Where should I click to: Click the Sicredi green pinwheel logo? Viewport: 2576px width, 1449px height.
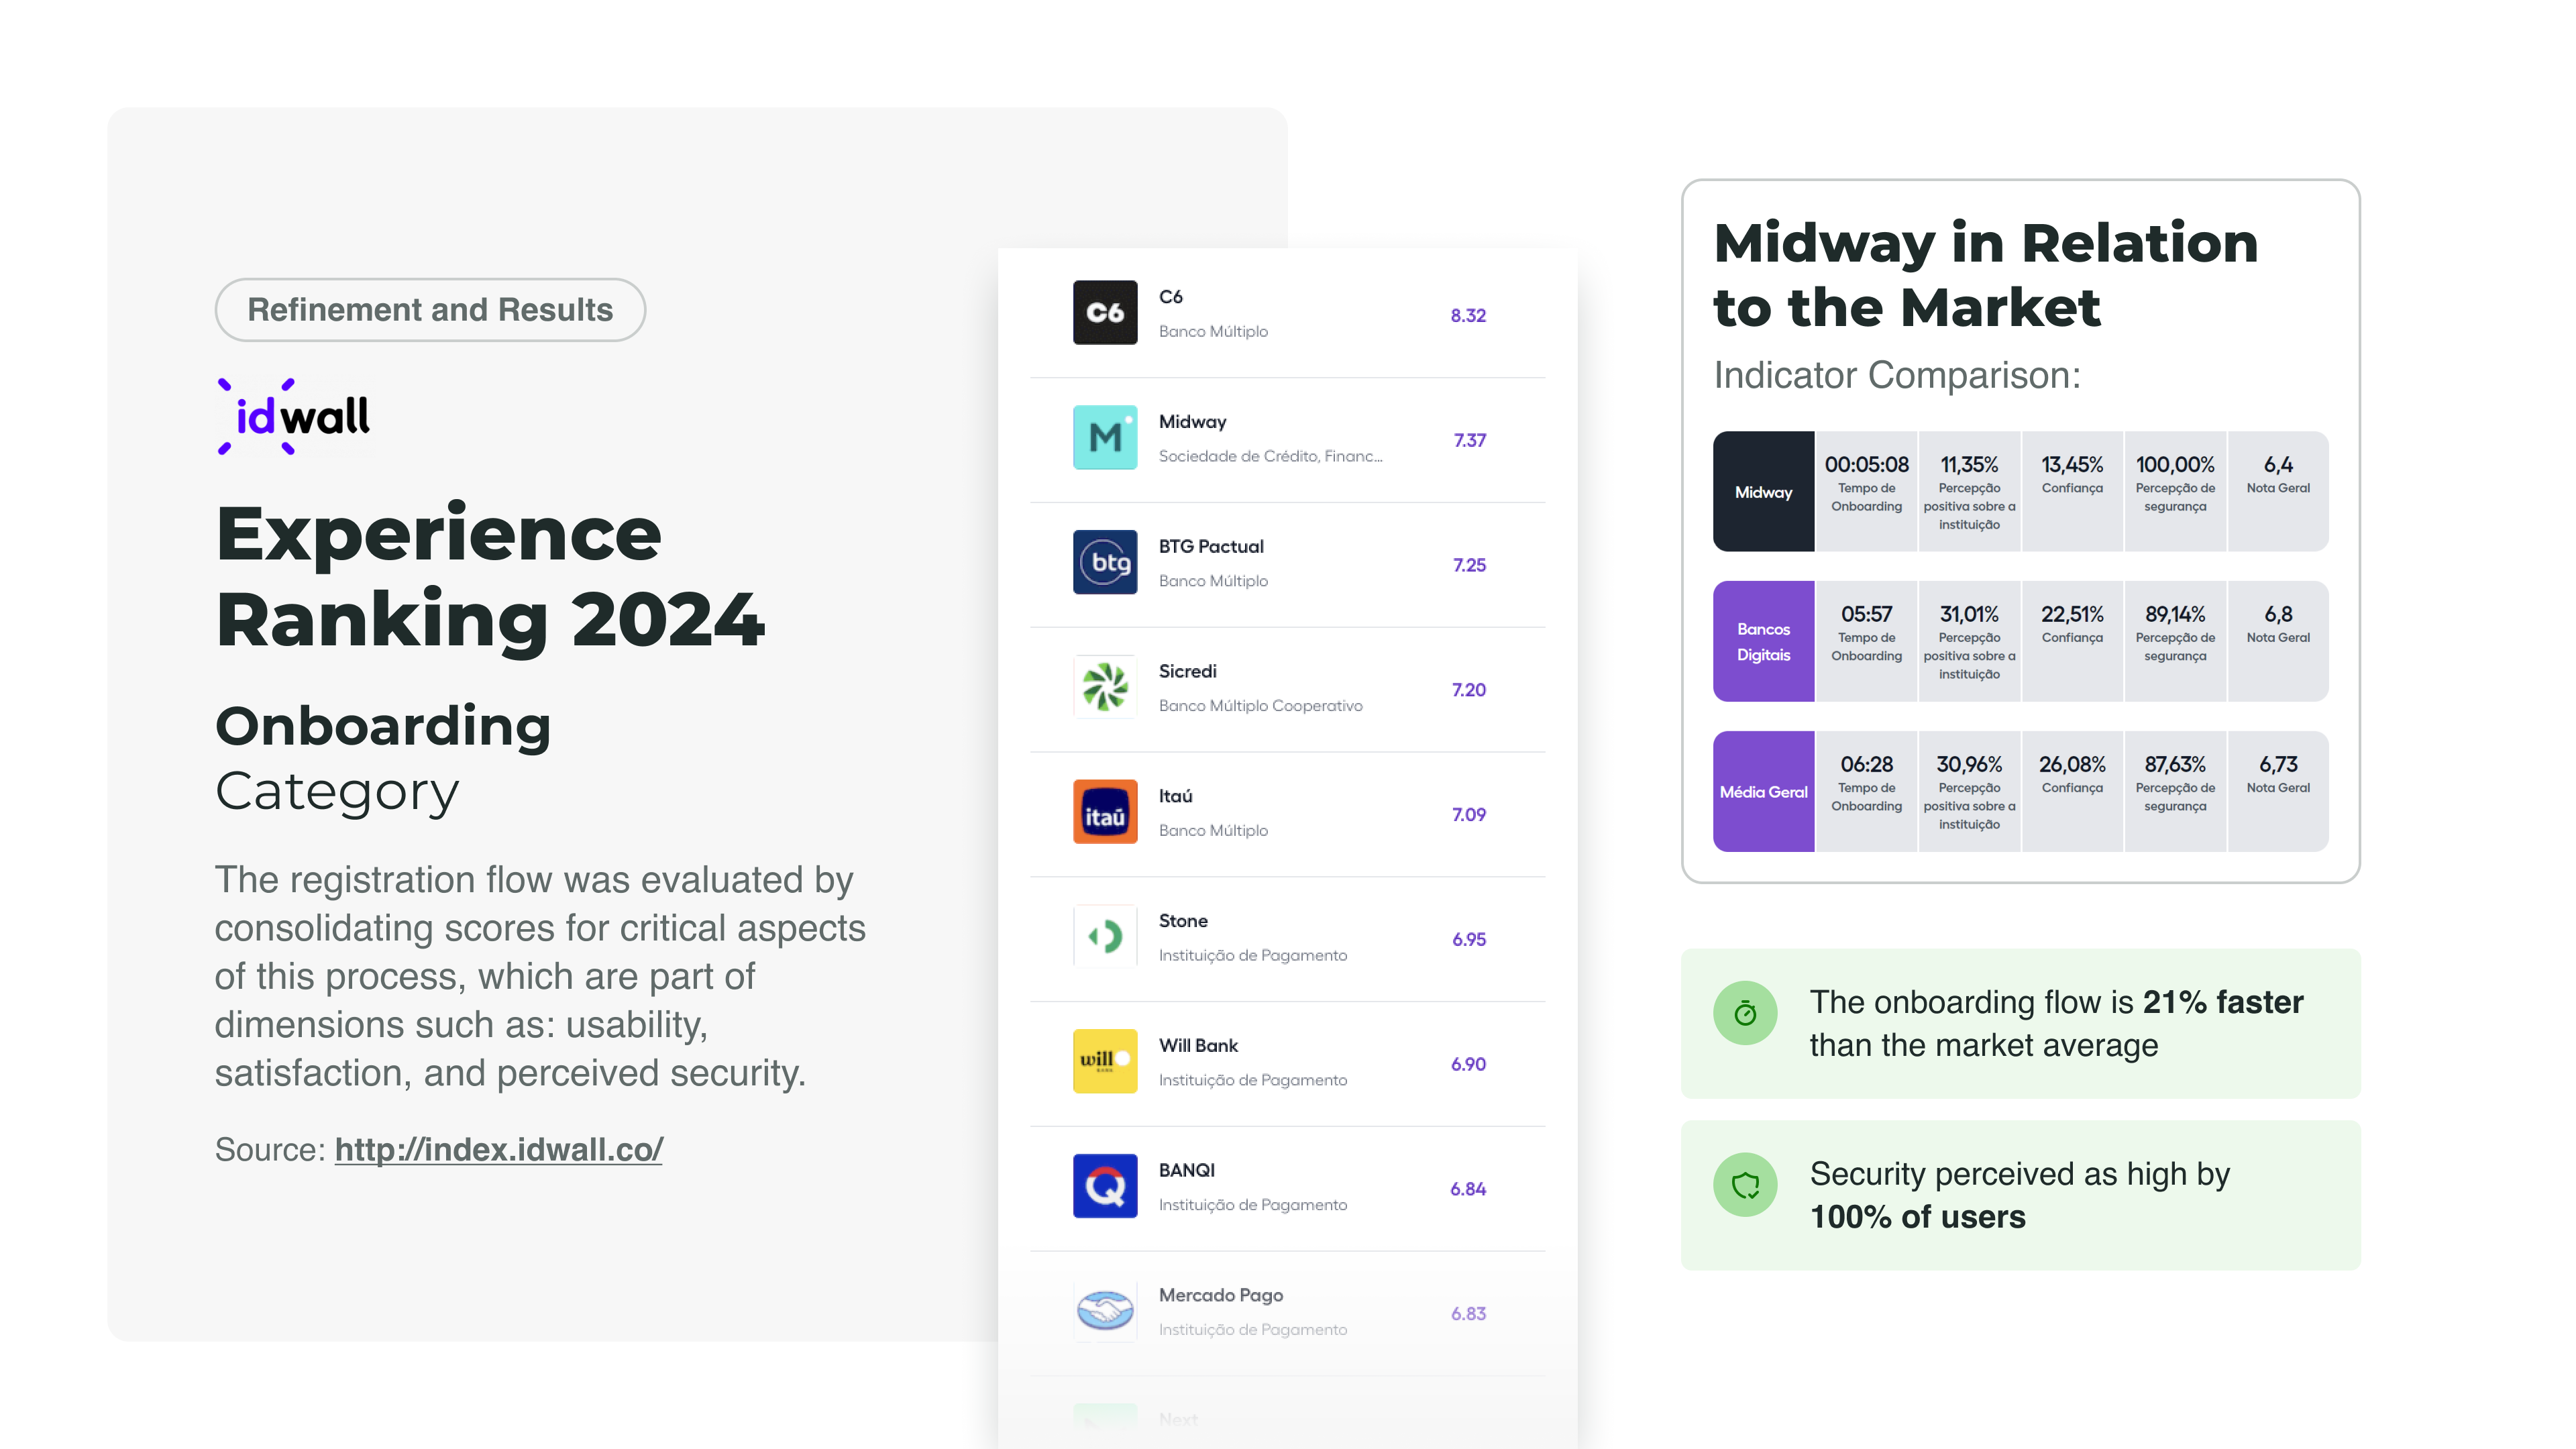click(x=1105, y=688)
